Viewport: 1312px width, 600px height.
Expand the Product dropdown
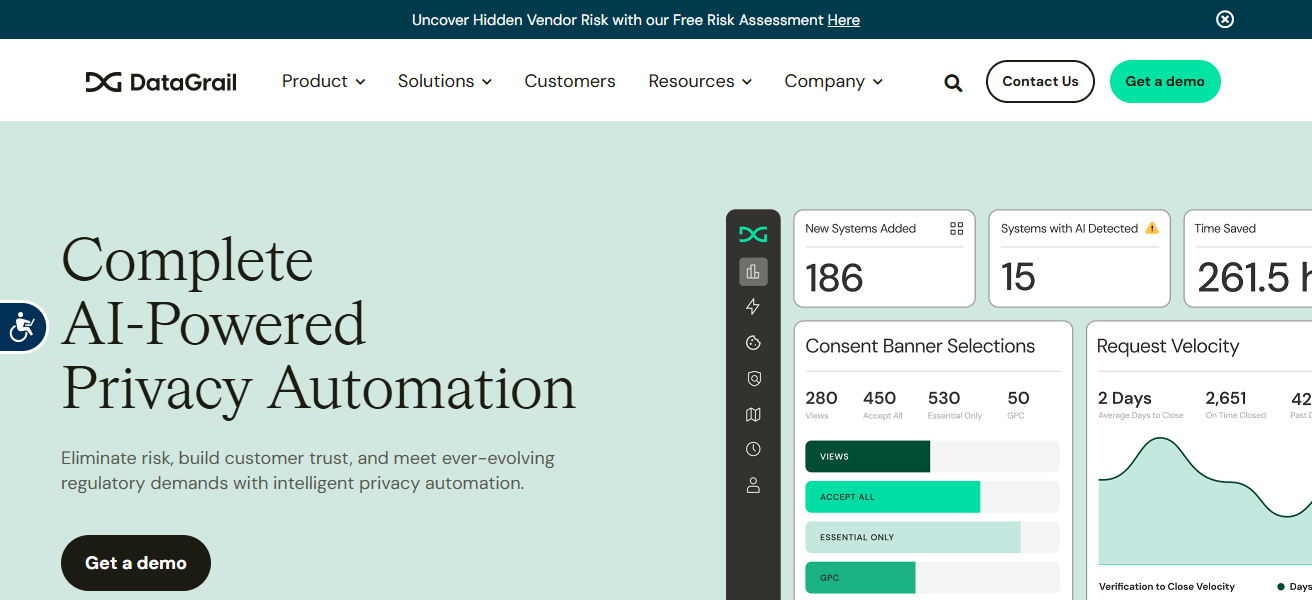[323, 82]
